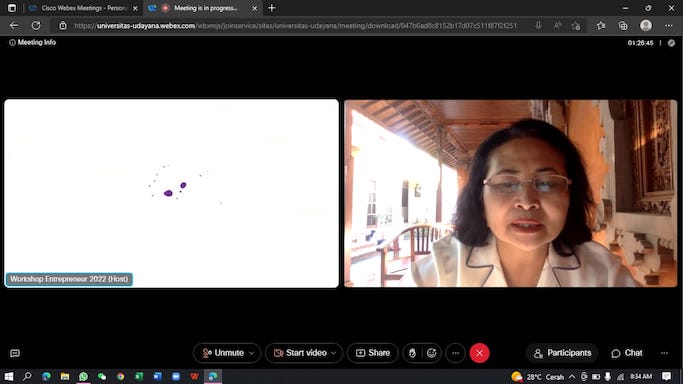The width and height of the screenshot is (683, 384).
Task: Open a new browser tab
Action: pos(271,8)
